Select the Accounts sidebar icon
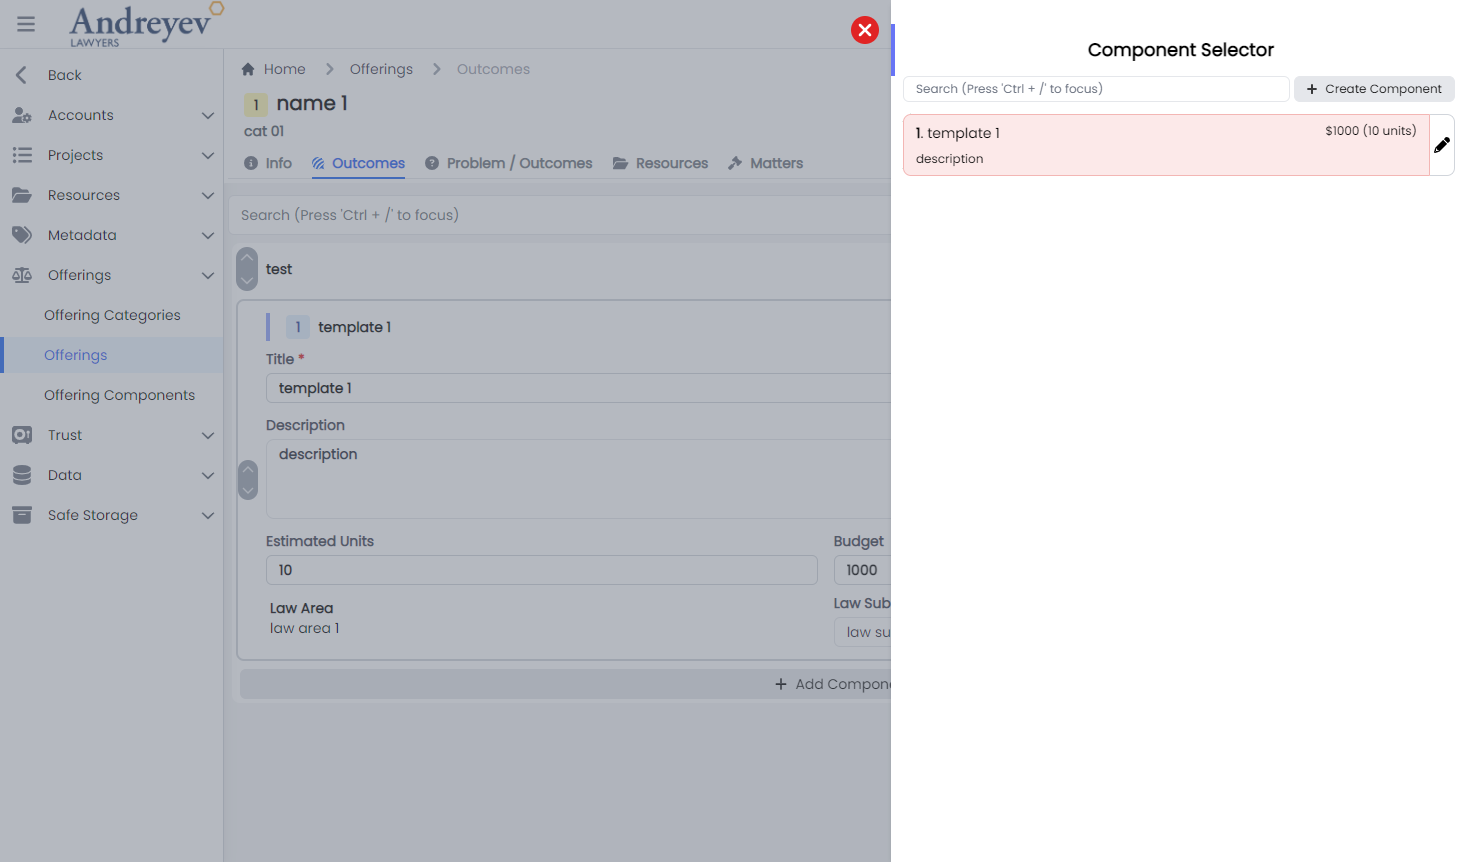1467x862 pixels. click(21, 115)
